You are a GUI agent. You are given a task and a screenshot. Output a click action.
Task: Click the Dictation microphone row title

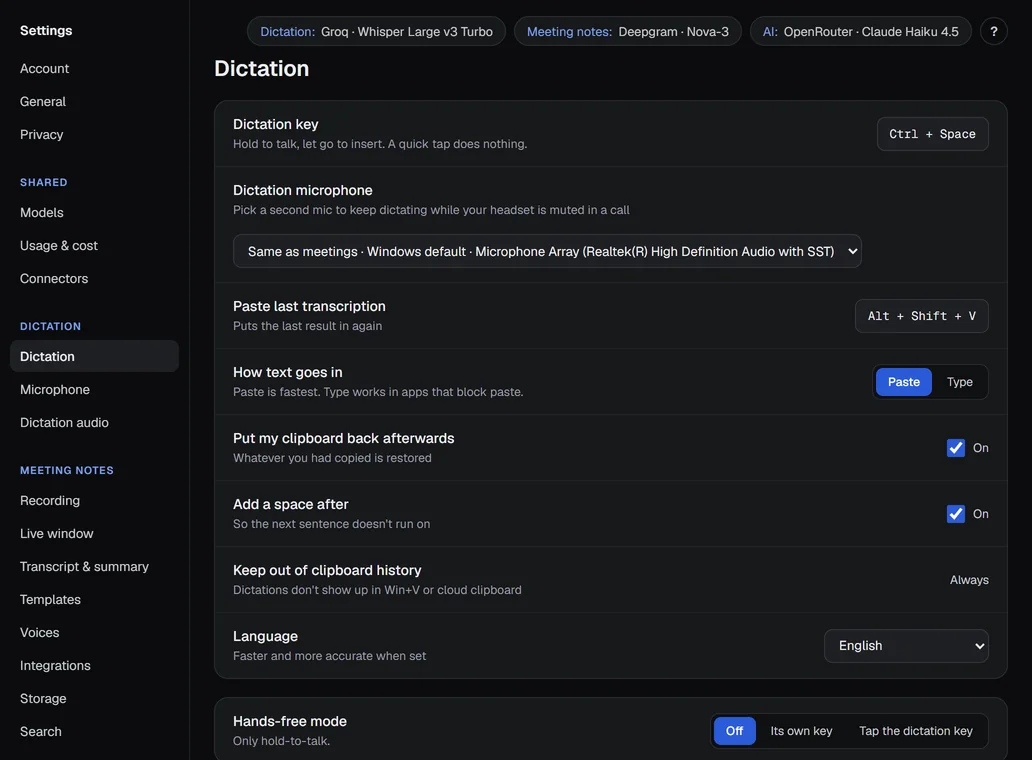pos(303,190)
